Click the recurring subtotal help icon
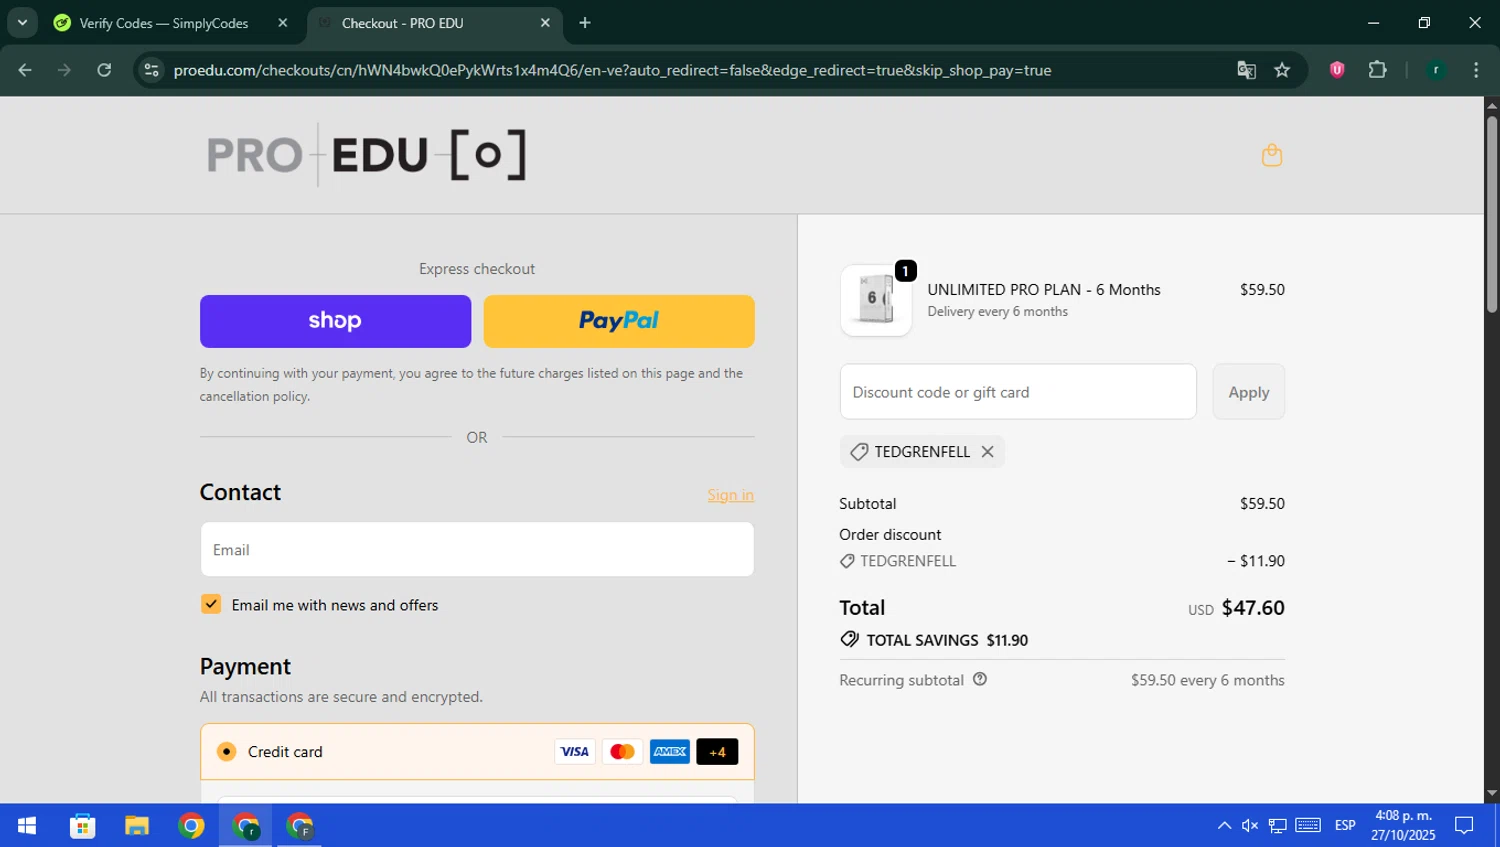The image size is (1500, 847). (x=980, y=679)
